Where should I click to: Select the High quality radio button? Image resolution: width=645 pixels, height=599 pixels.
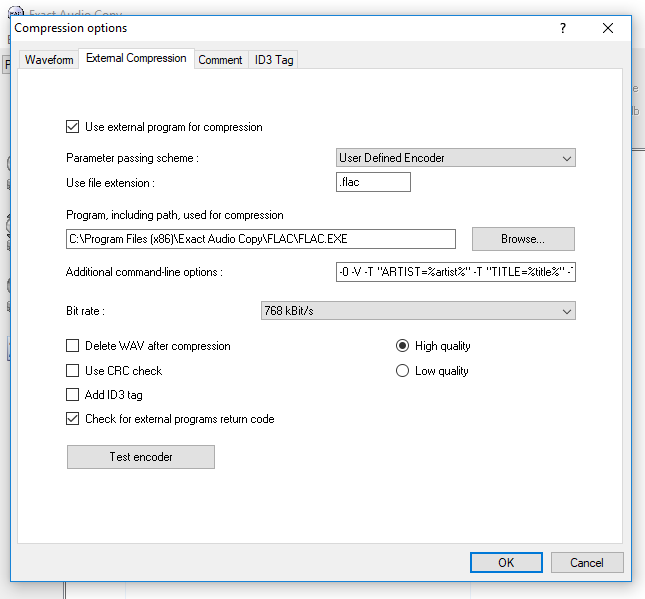tap(403, 346)
